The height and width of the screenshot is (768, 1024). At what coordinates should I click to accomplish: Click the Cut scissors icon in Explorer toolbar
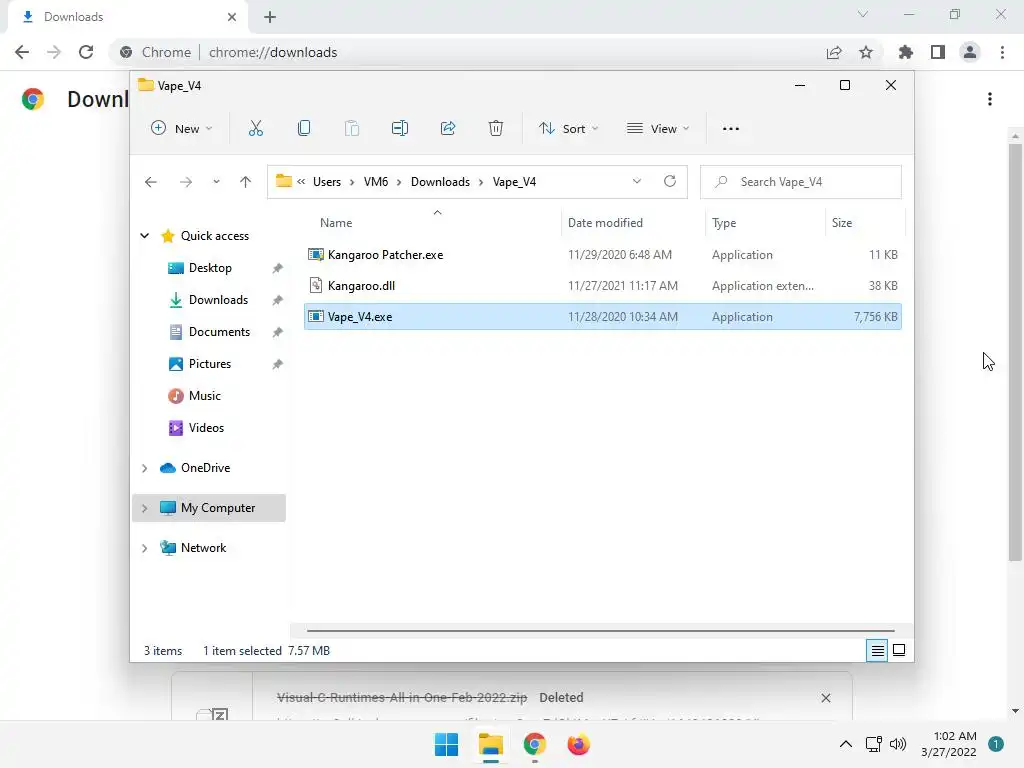pos(255,129)
